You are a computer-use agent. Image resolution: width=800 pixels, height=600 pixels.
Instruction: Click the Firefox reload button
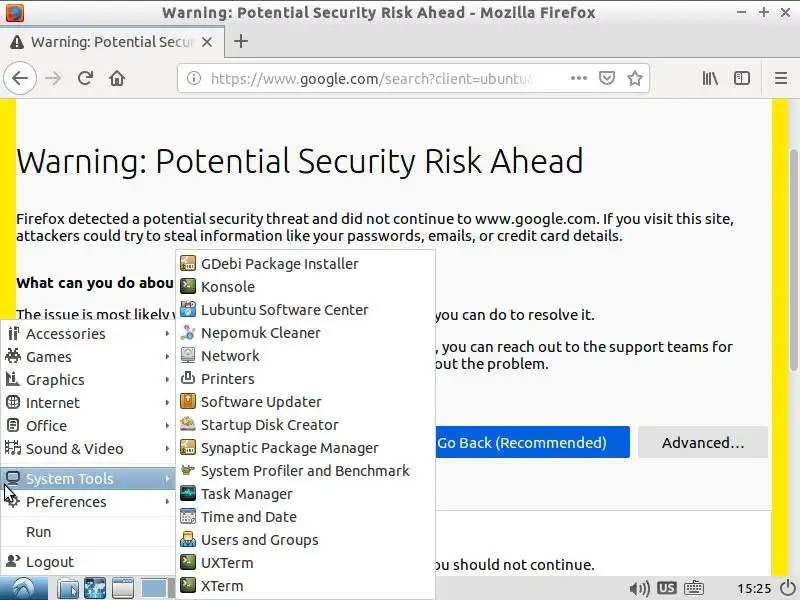[x=85, y=78]
